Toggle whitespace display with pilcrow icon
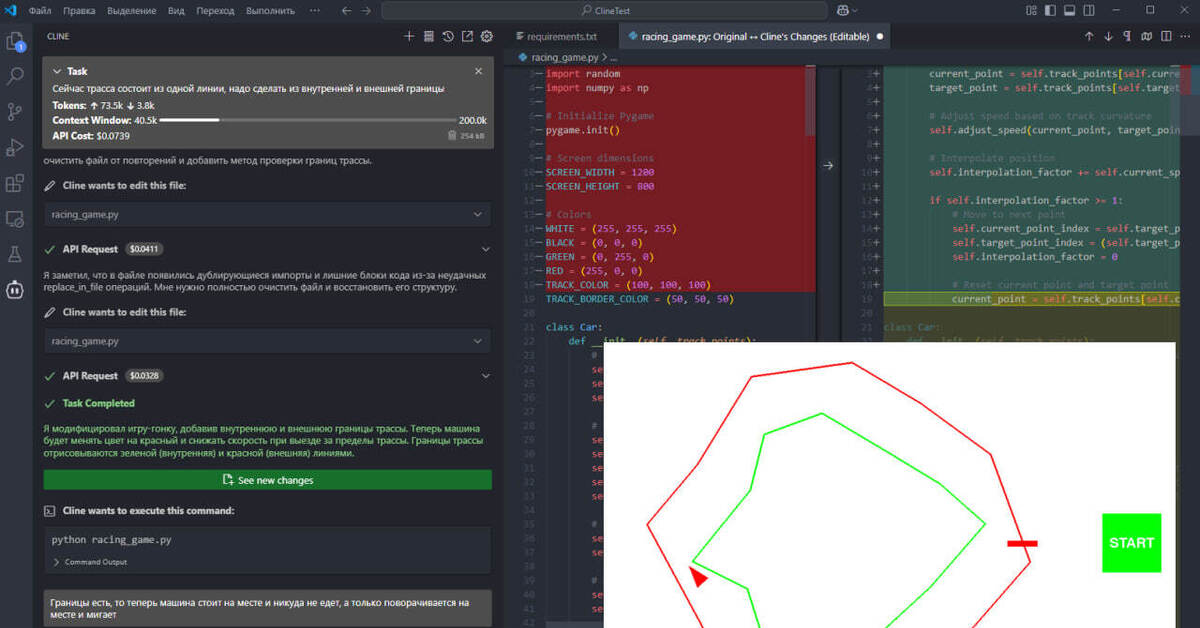 click(x=1127, y=36)
